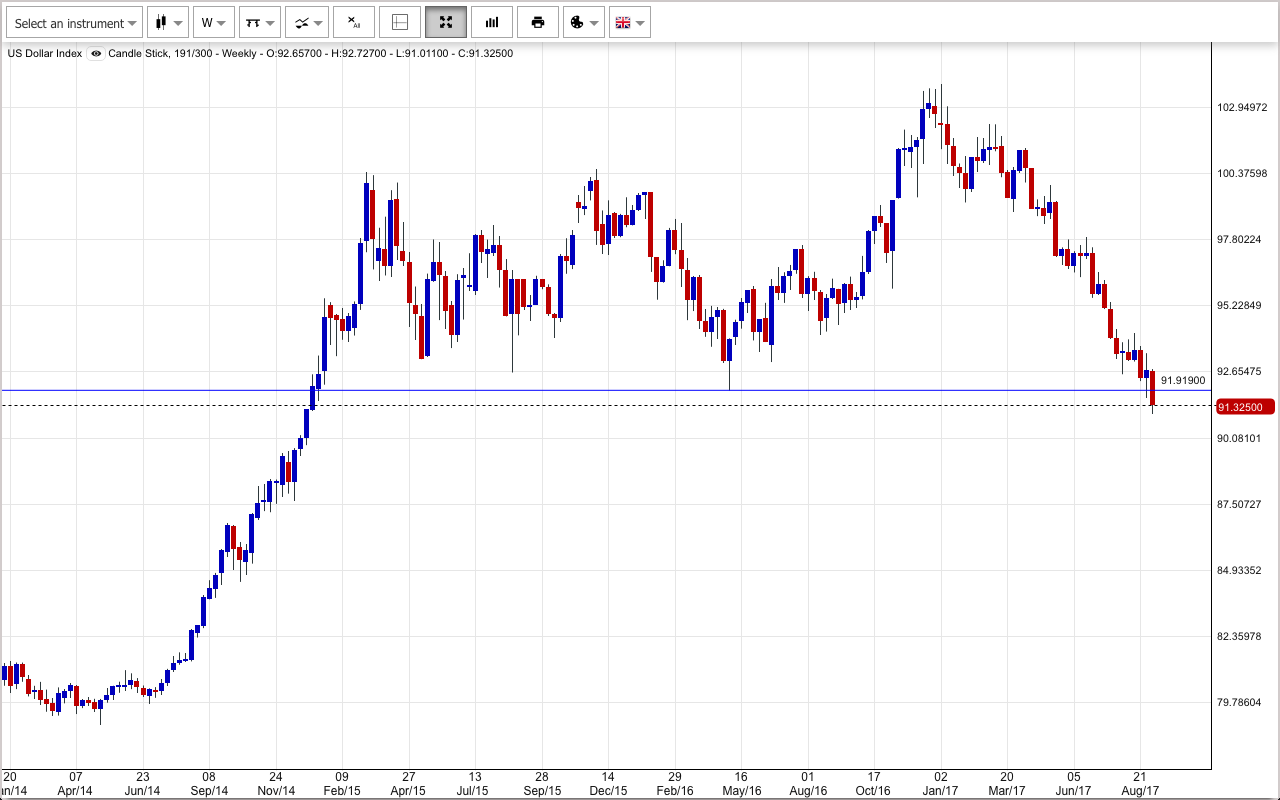Toggle the fullscreen expand button
The height and width of the screenshot is (800, 1280).
(446, 23)
